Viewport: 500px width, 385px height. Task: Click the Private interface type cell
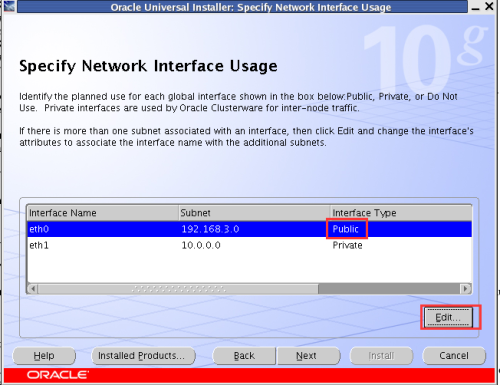click(x=401, y=245)
